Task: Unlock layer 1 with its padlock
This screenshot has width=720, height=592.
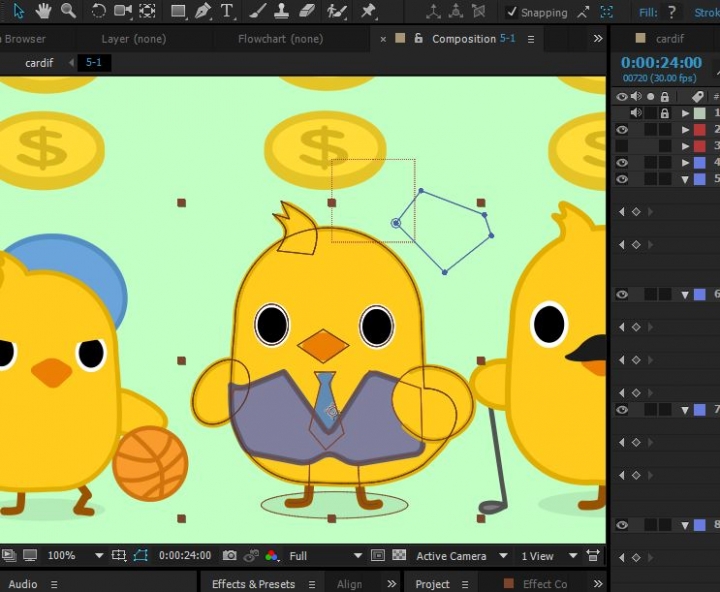Action: (665, 113)
